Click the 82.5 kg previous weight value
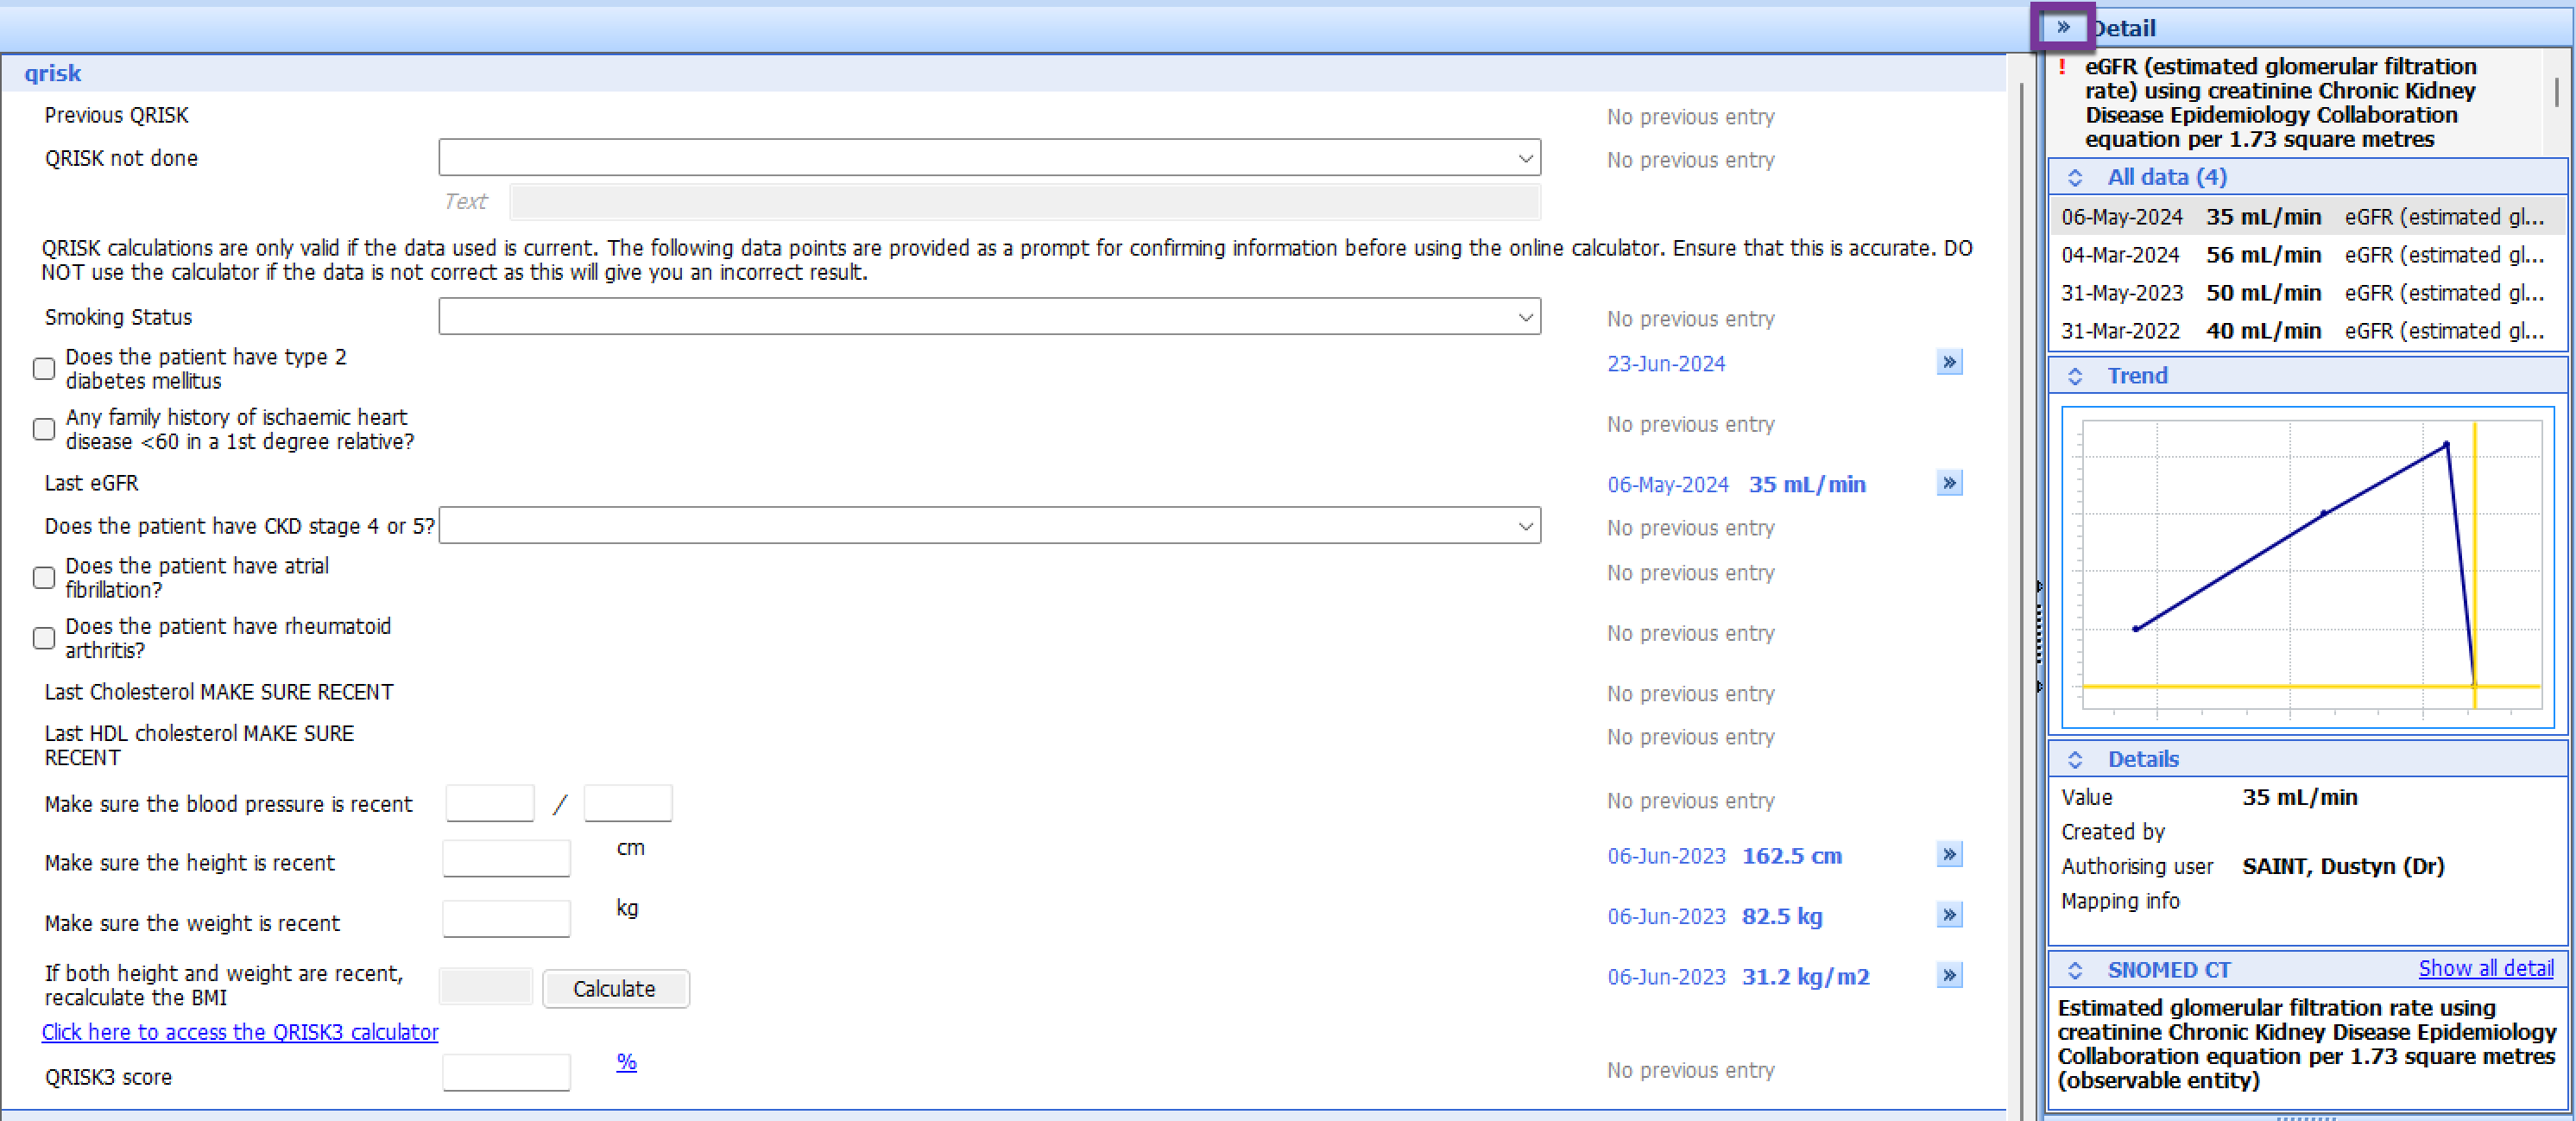Viewport: 2576px width, 1121px height. [x=1781, y=917]
